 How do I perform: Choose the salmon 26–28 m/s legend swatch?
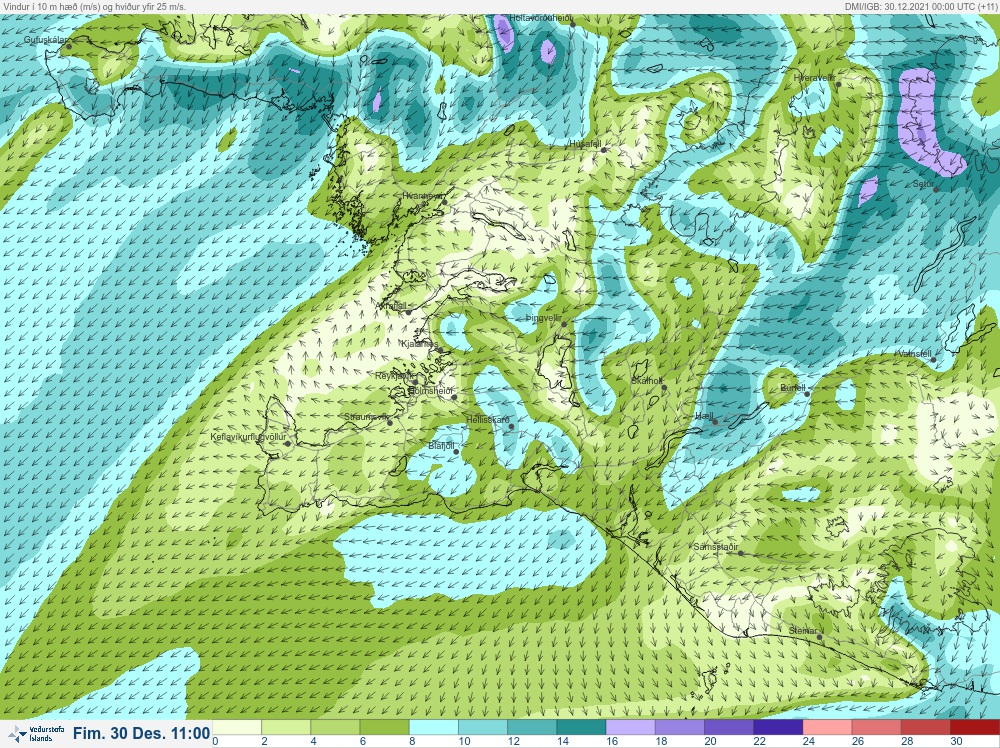pyautogui.click(x=876, y=728)
